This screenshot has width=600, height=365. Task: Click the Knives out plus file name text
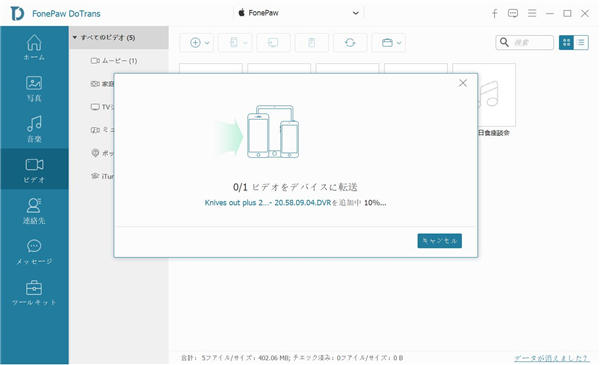pyautogui.click(x=267, y=203)
